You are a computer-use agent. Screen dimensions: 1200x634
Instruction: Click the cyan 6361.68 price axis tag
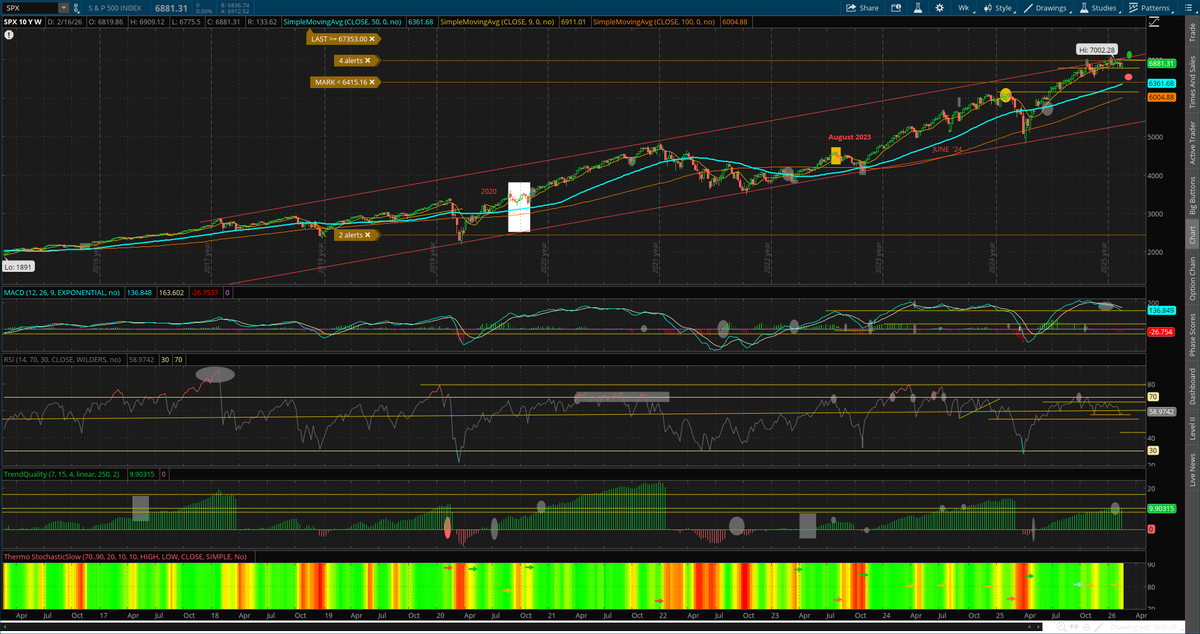1160,83
